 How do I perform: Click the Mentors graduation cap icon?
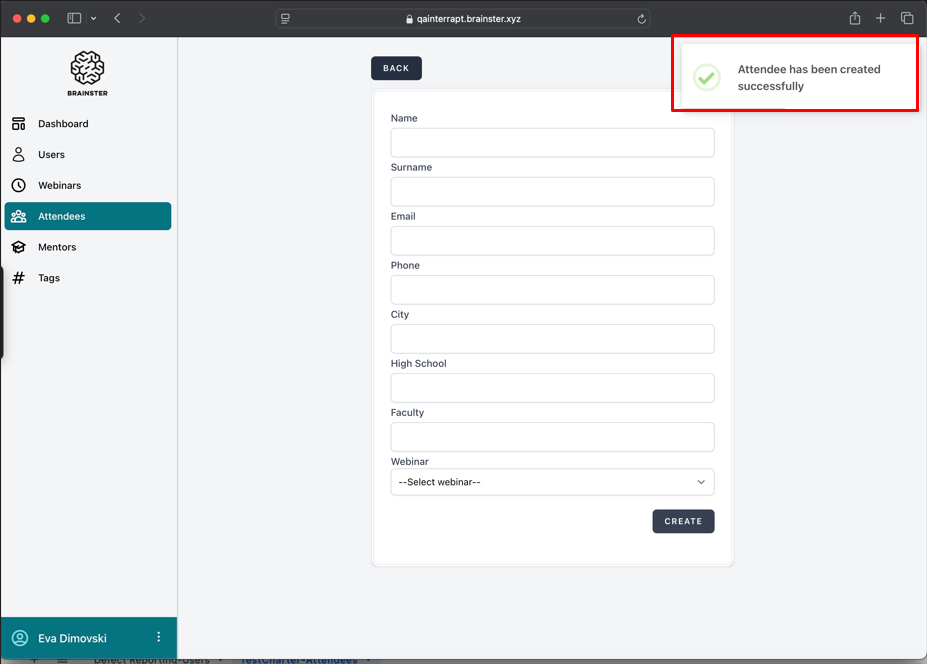coord(18,247)
